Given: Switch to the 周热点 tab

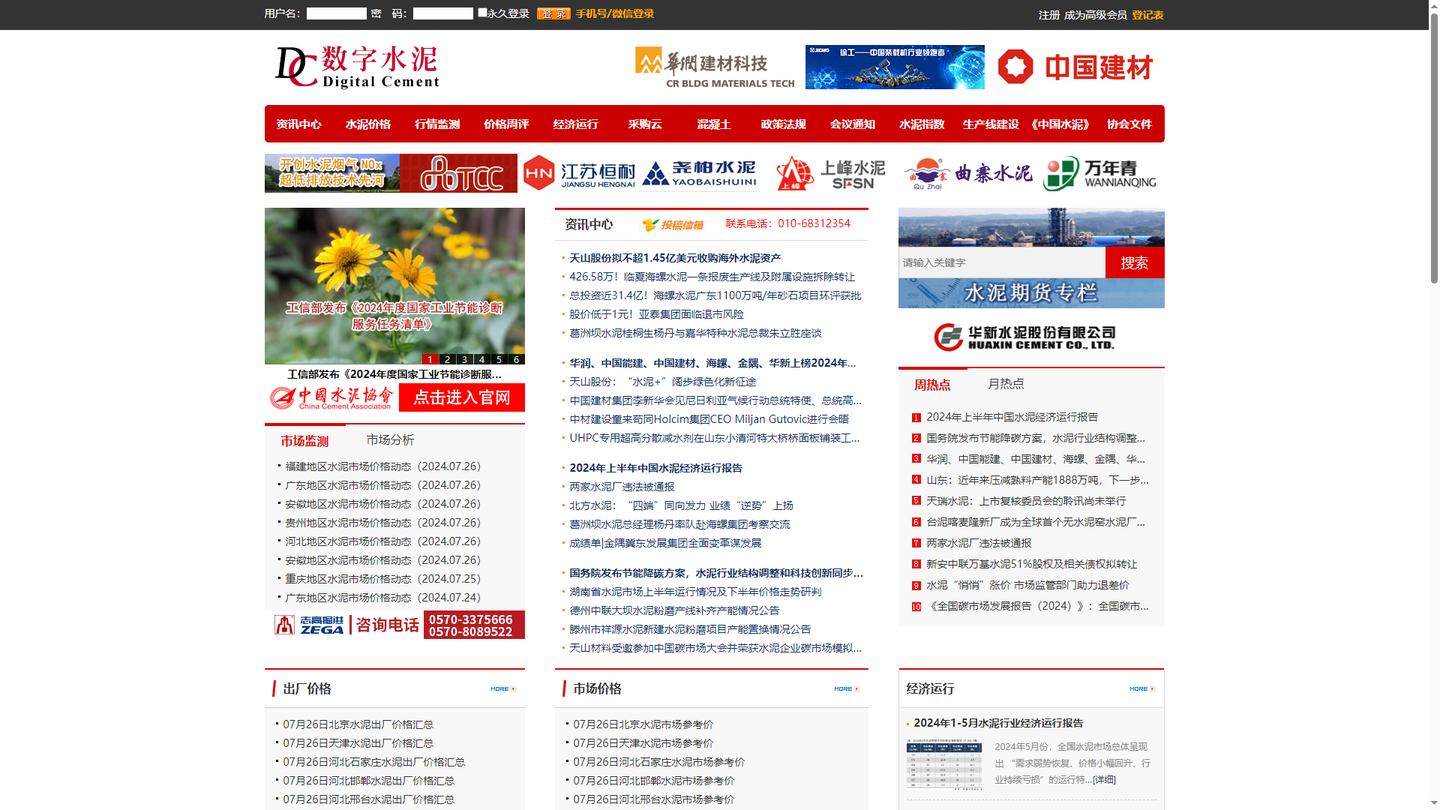Looking at the screenshot, I should (x=932, y=384).
